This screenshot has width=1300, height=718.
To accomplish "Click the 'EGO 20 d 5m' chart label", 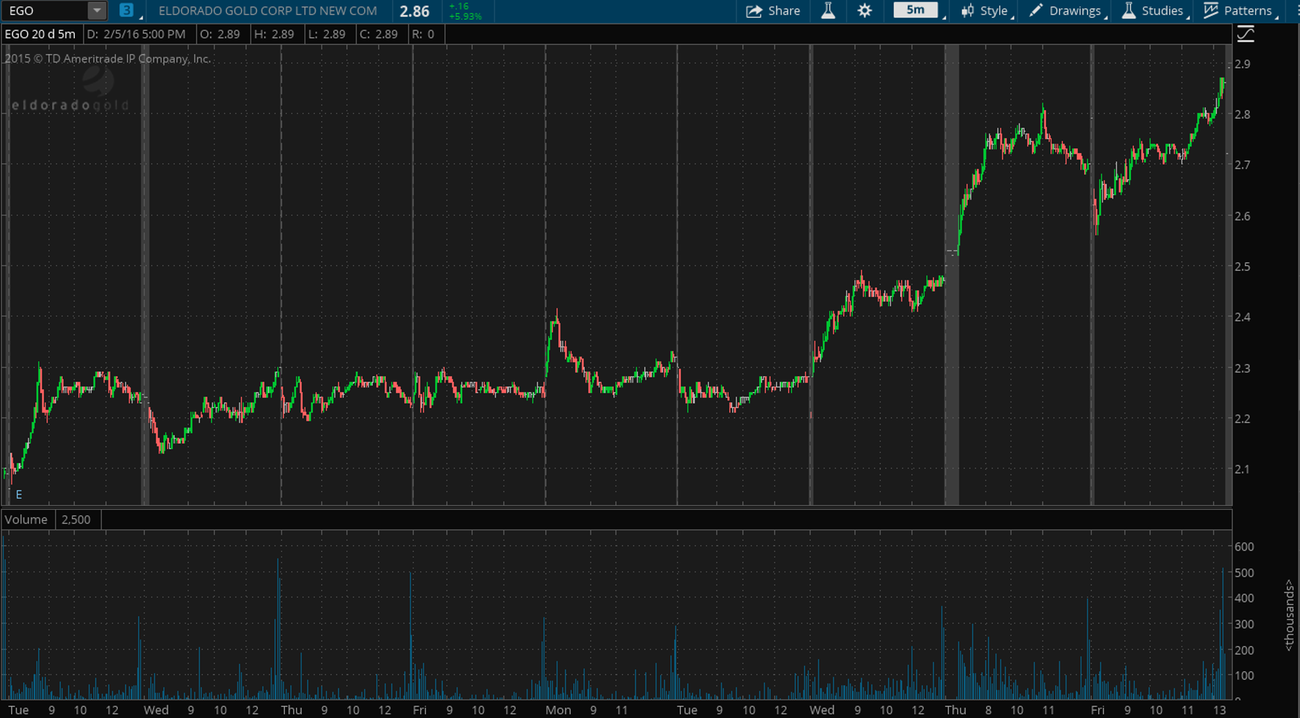I will point(40,34).
